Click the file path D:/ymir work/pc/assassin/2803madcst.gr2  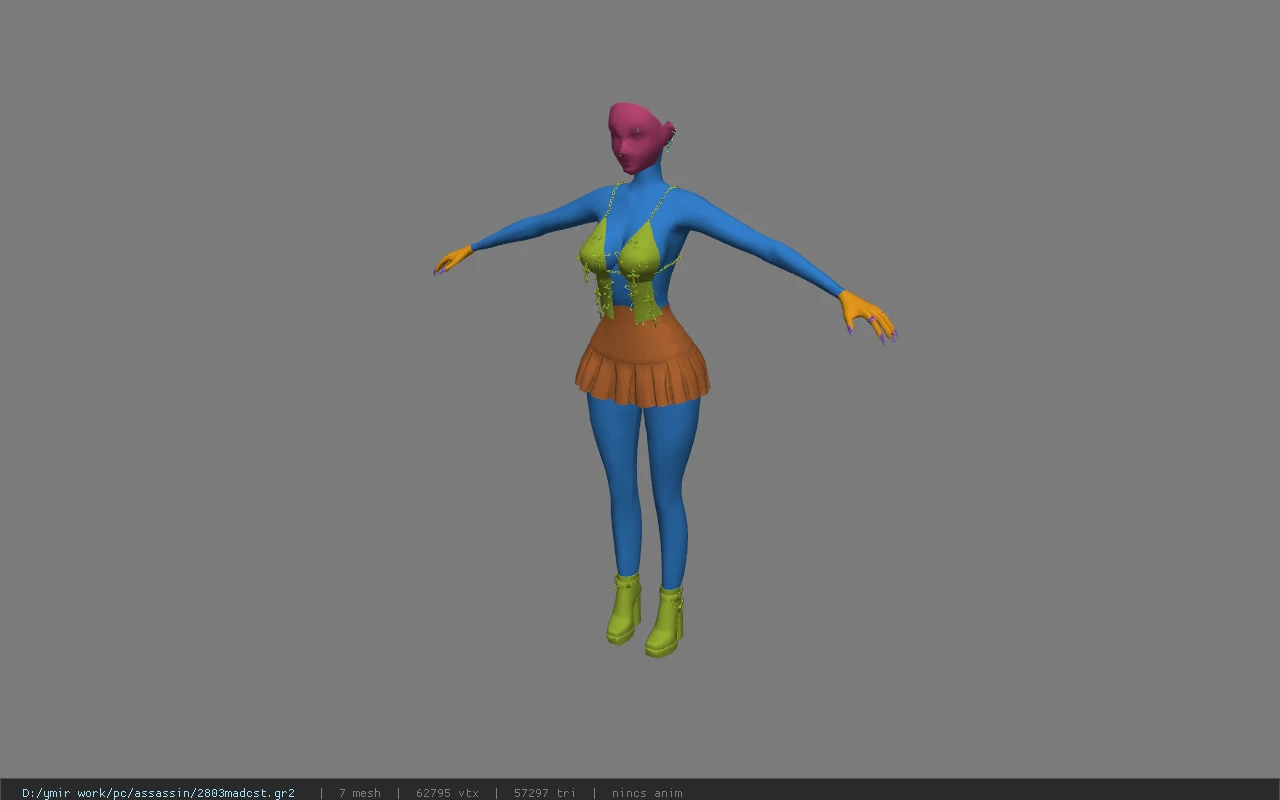[158, 793]
